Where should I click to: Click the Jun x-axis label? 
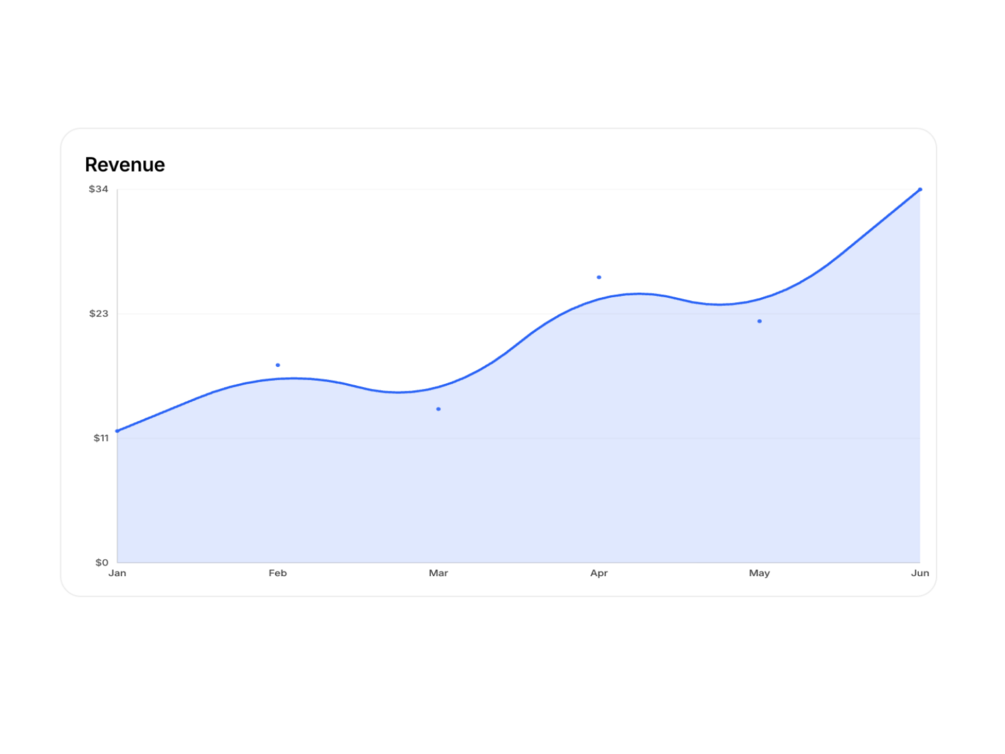(919, 573)
